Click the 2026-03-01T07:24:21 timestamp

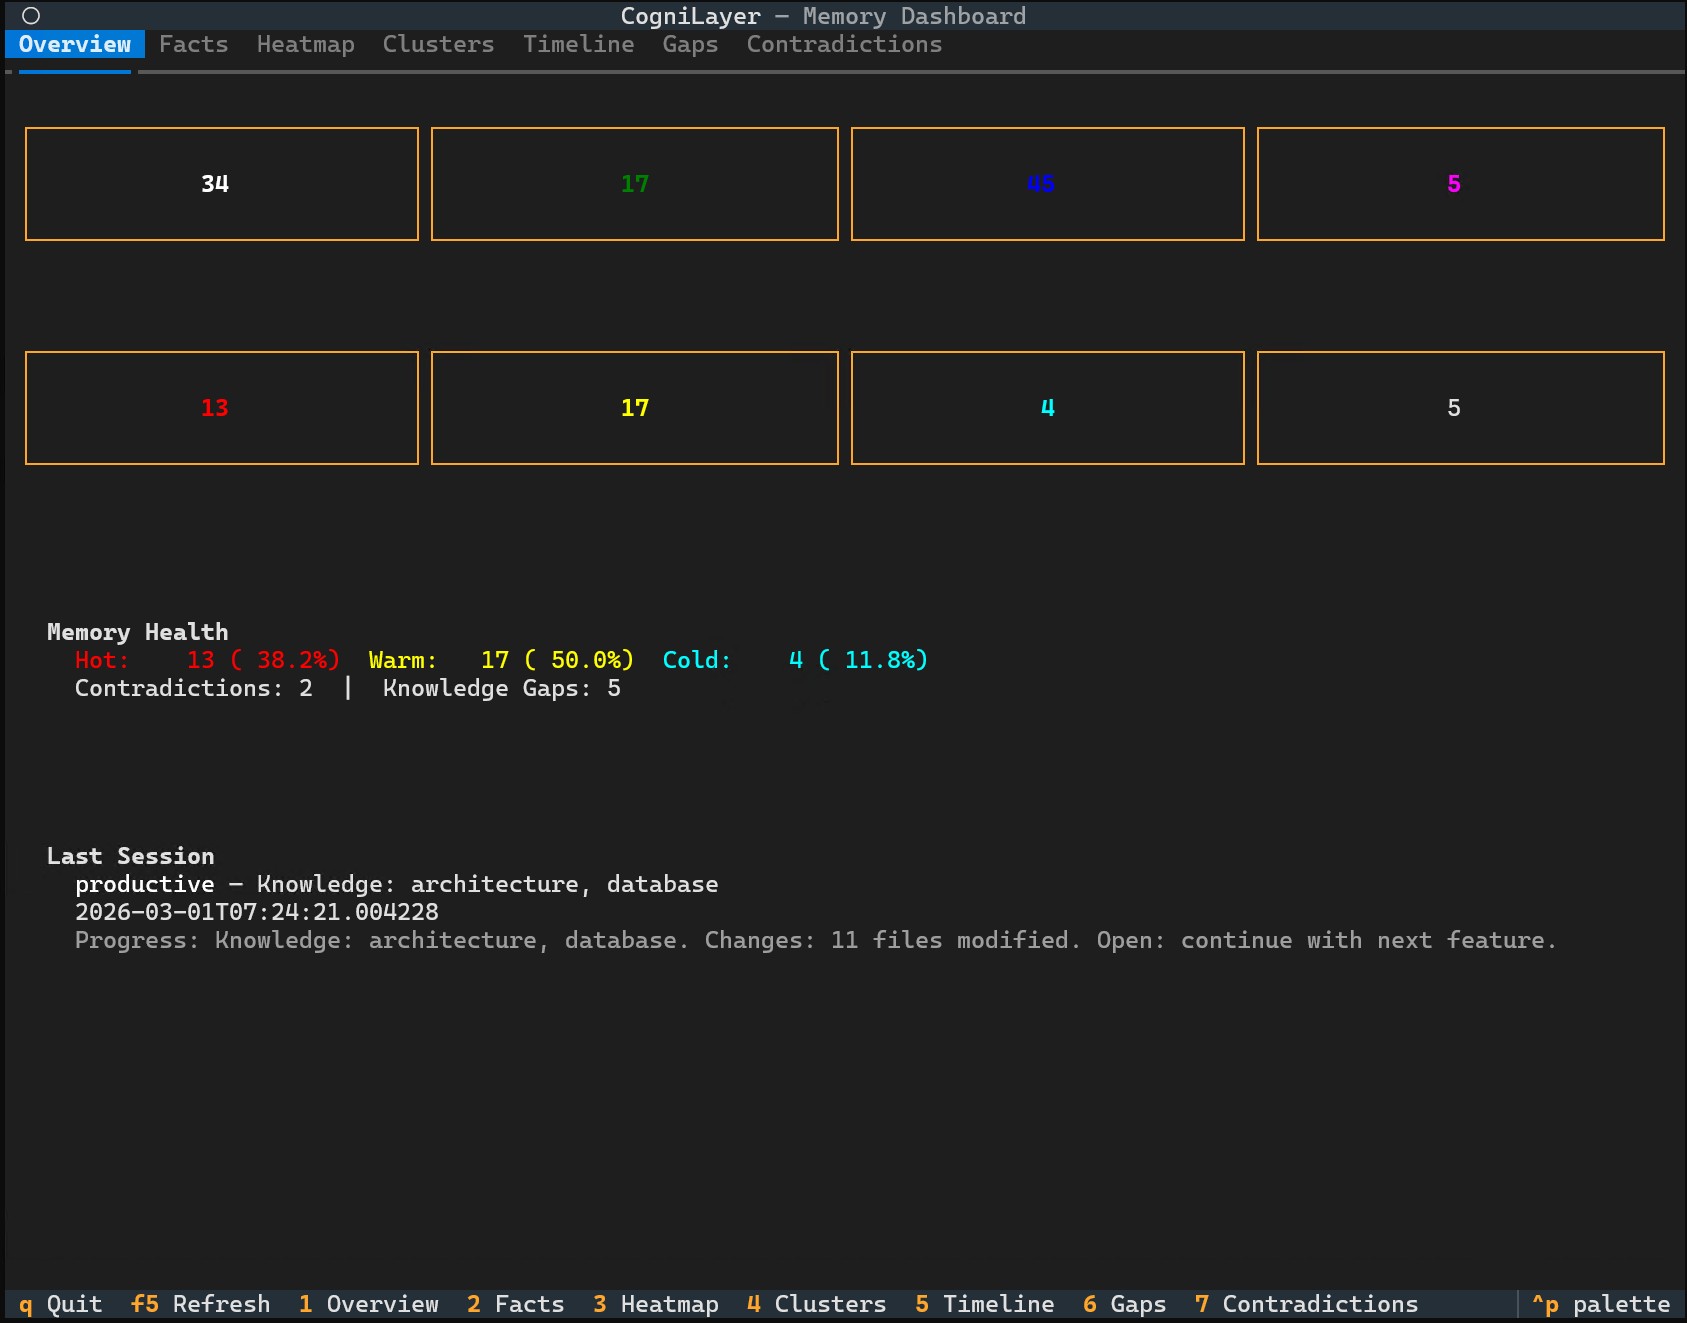click(257, 912)
